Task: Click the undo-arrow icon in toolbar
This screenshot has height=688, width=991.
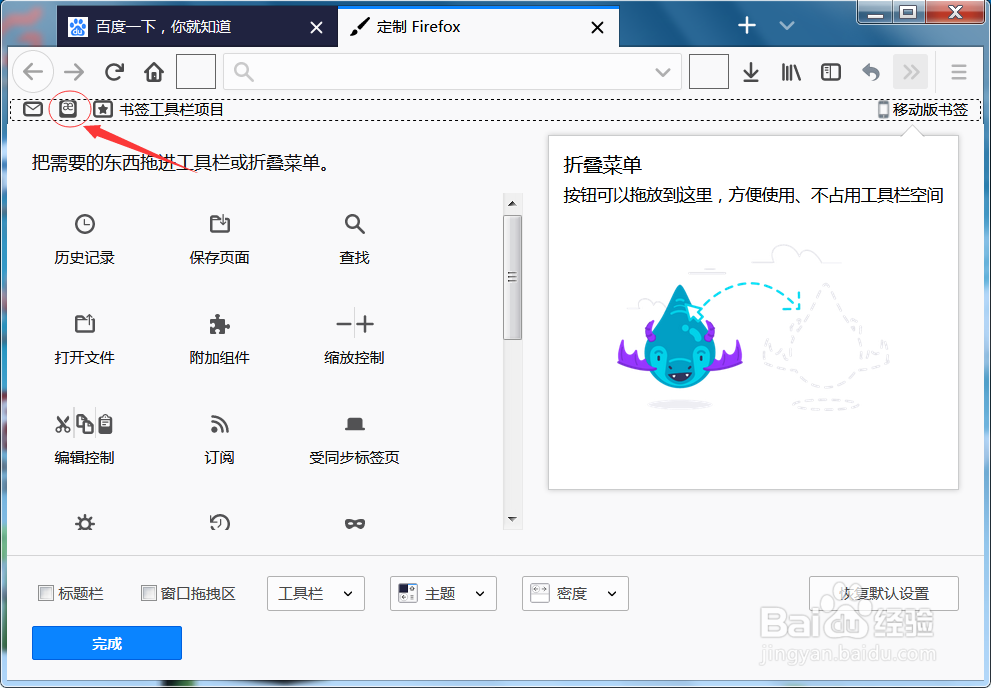Action: click(871, 72)
